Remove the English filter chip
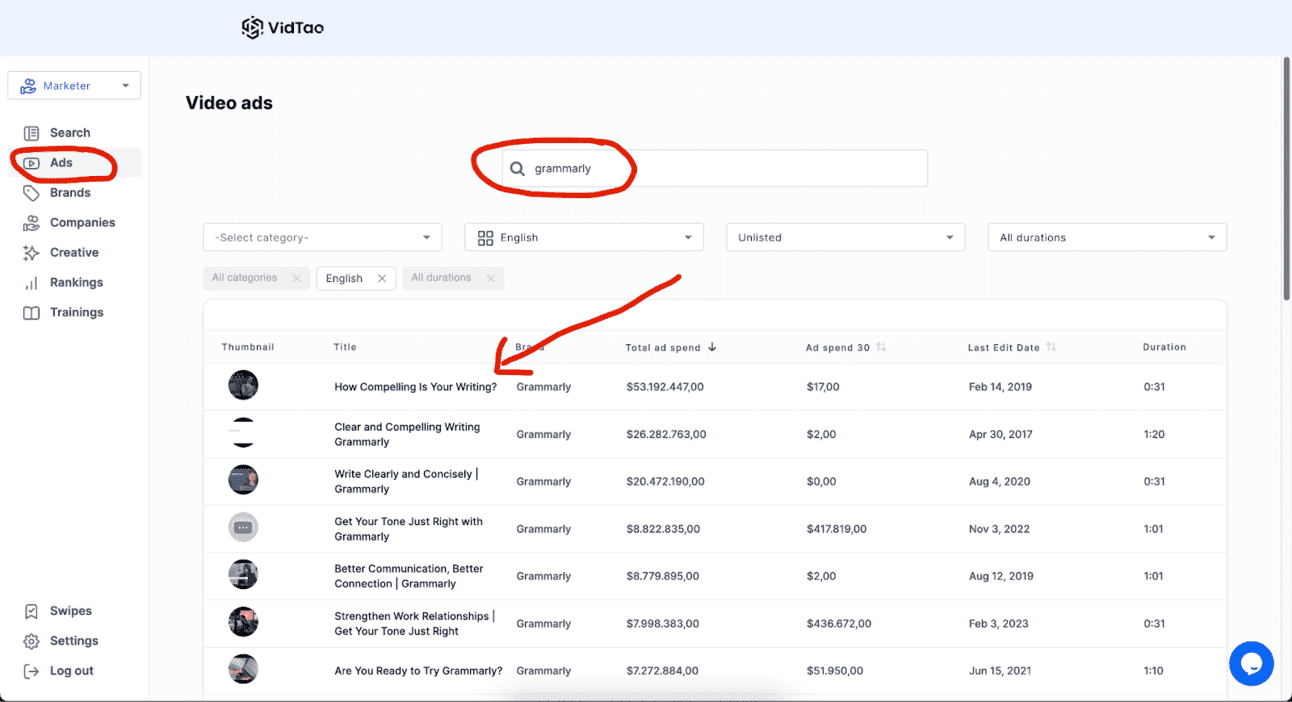The width and height of the screenshot is (1292, 702). point(382,279)
